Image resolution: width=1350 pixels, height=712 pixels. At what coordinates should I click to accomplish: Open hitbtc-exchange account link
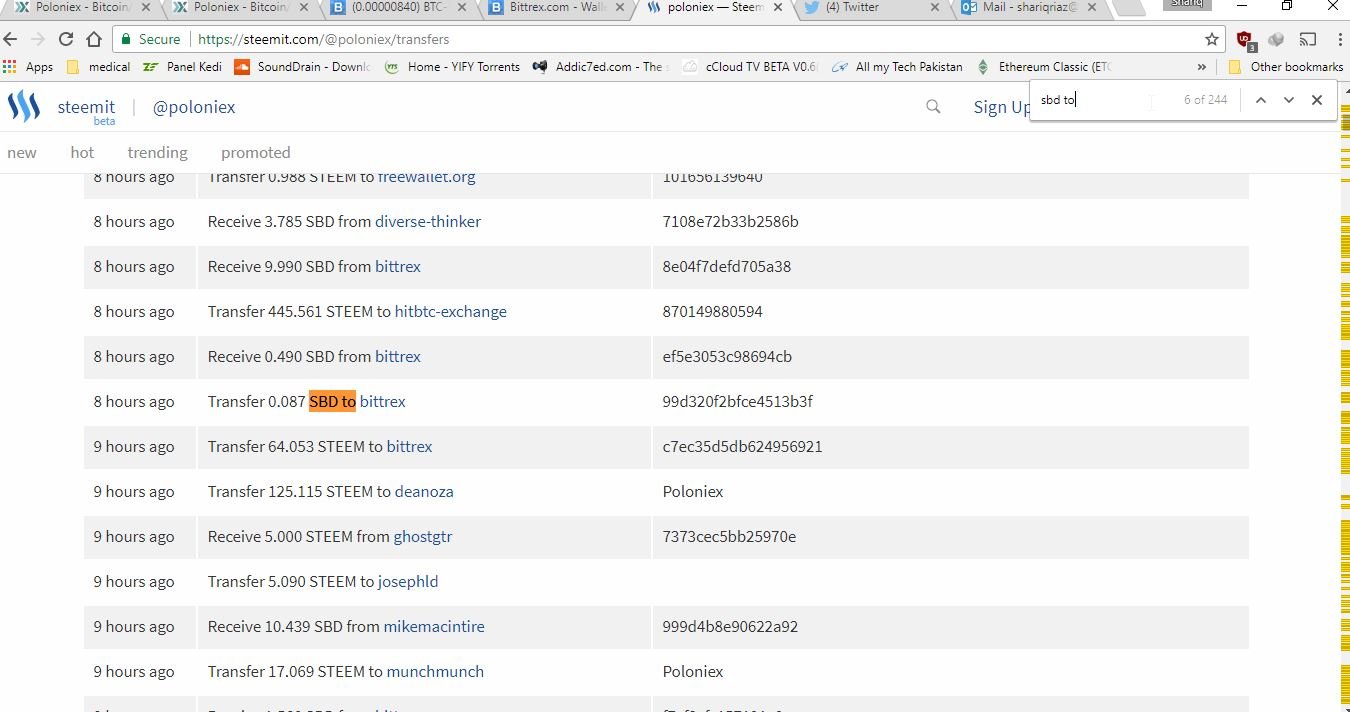point(451,312)
